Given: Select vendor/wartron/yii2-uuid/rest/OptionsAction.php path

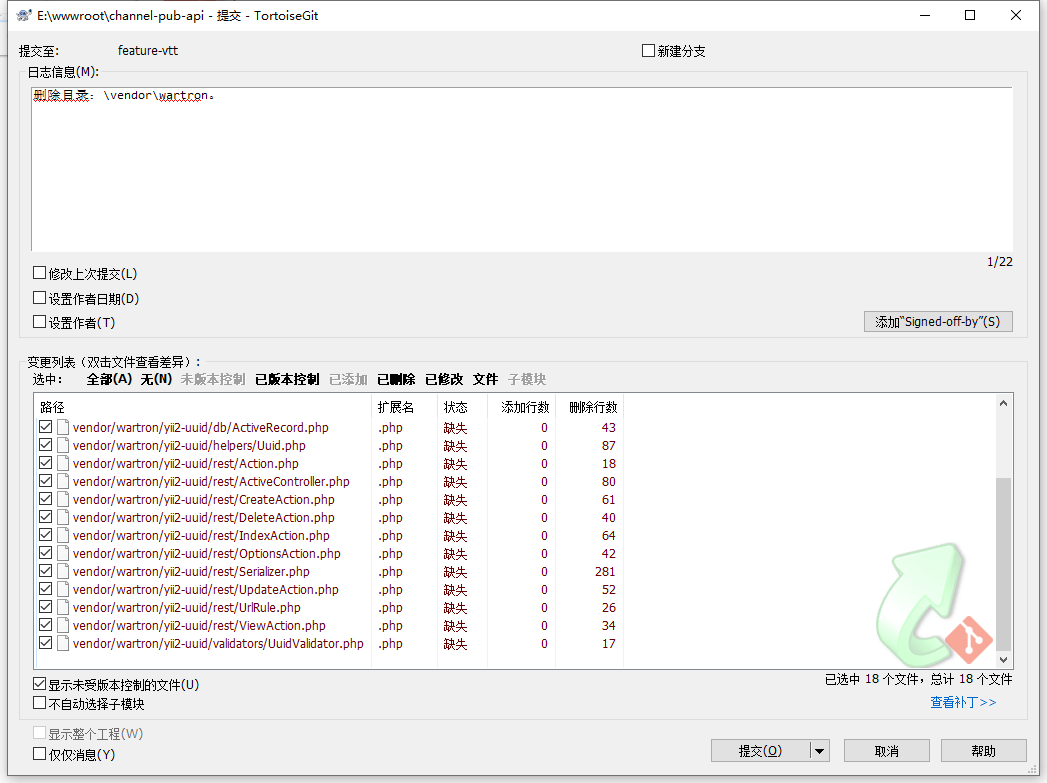Looking at the screenshot, I should coord(206,553).
